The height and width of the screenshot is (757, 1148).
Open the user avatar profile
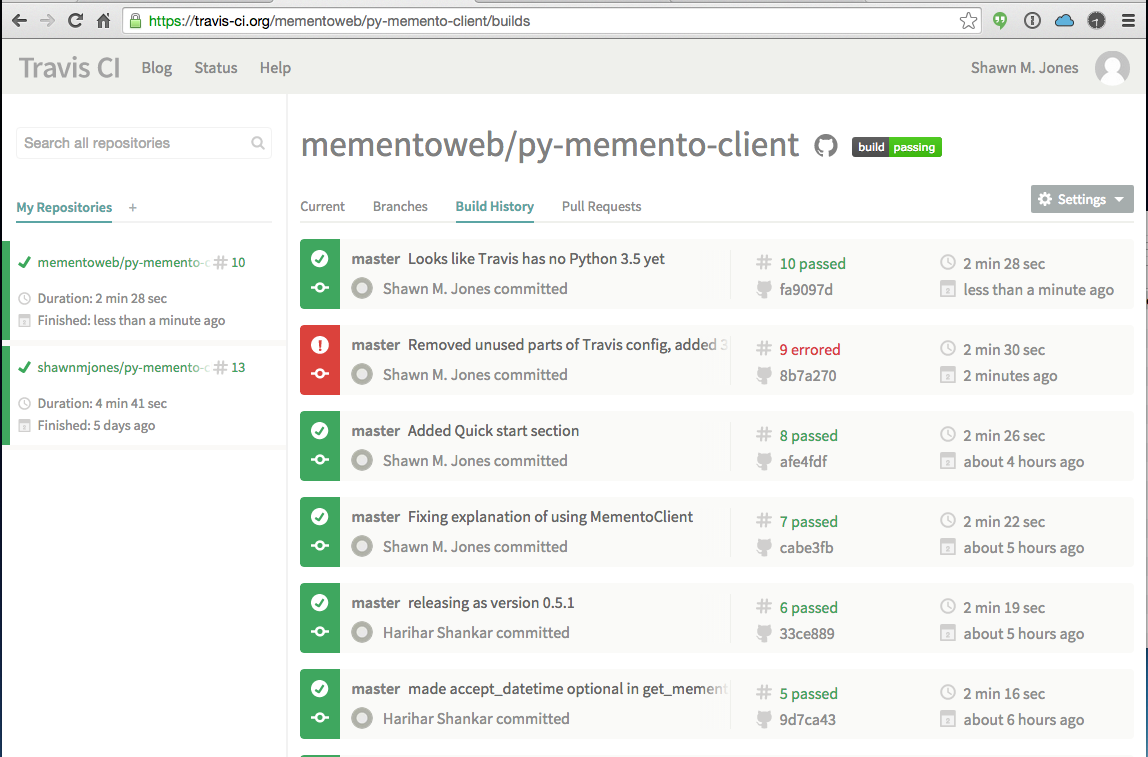(x=1112, y=68)
